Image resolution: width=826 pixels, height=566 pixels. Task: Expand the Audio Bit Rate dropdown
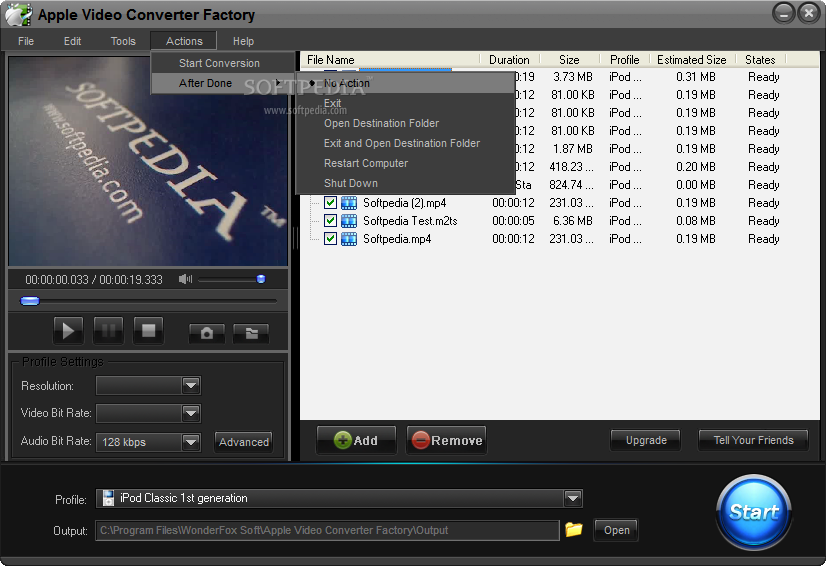pos(191,442)
